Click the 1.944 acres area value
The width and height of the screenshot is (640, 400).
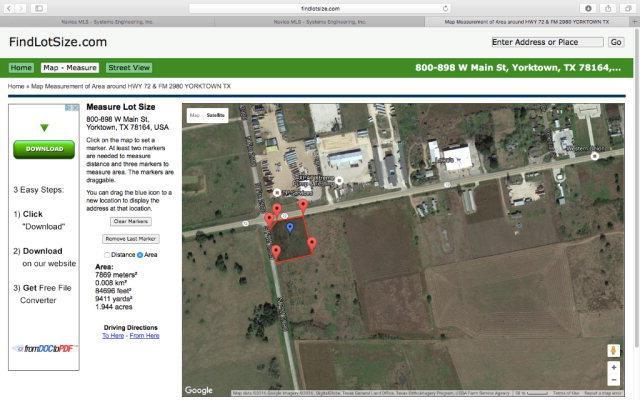[114, 307]
